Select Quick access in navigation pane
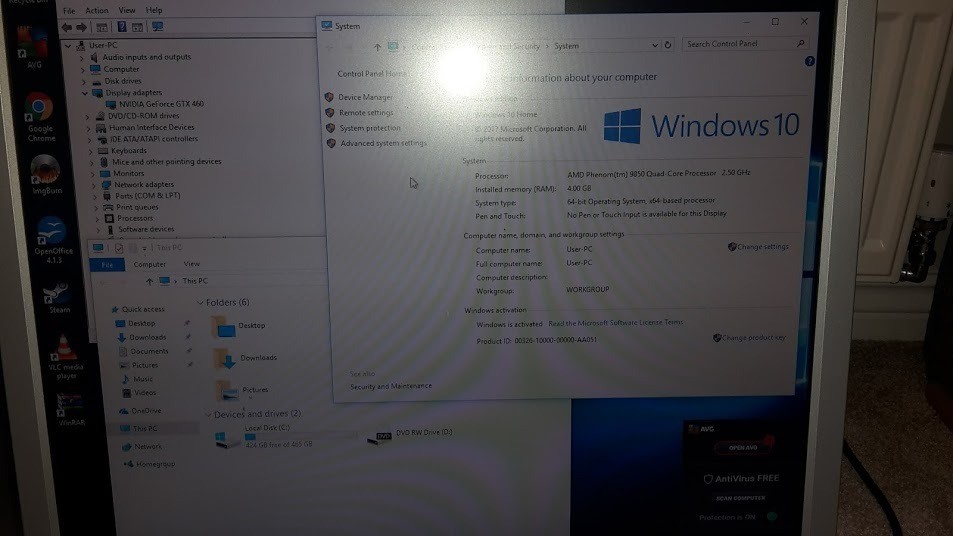The width and height of the screenshot is (953, 536). click(x=143, y=309)
